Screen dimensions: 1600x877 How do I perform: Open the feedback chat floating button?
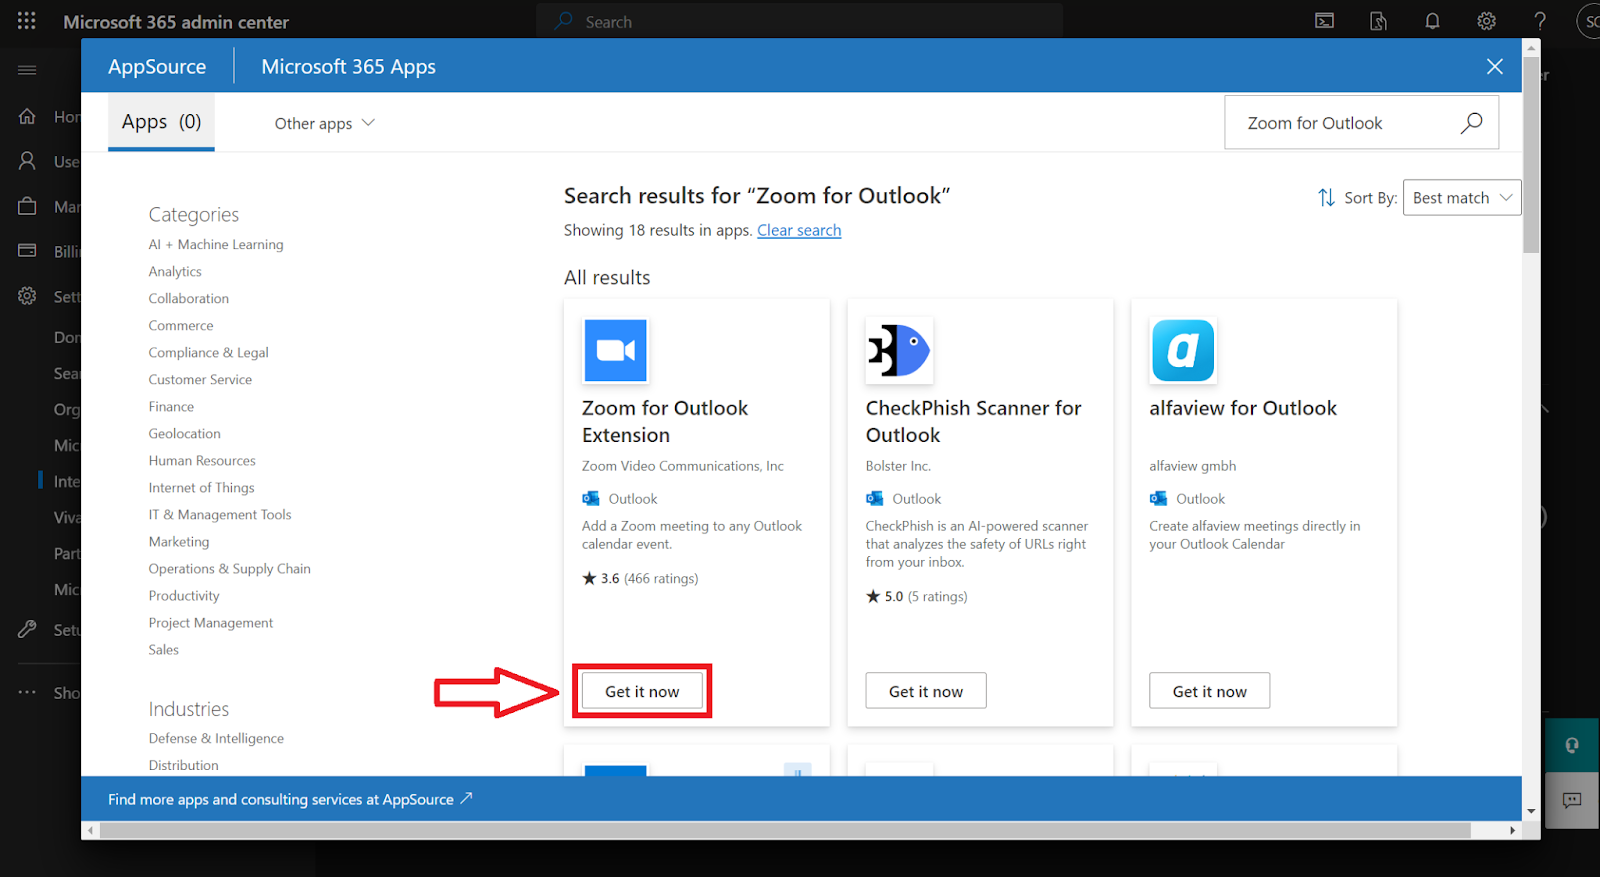[x=1572, y=800]
